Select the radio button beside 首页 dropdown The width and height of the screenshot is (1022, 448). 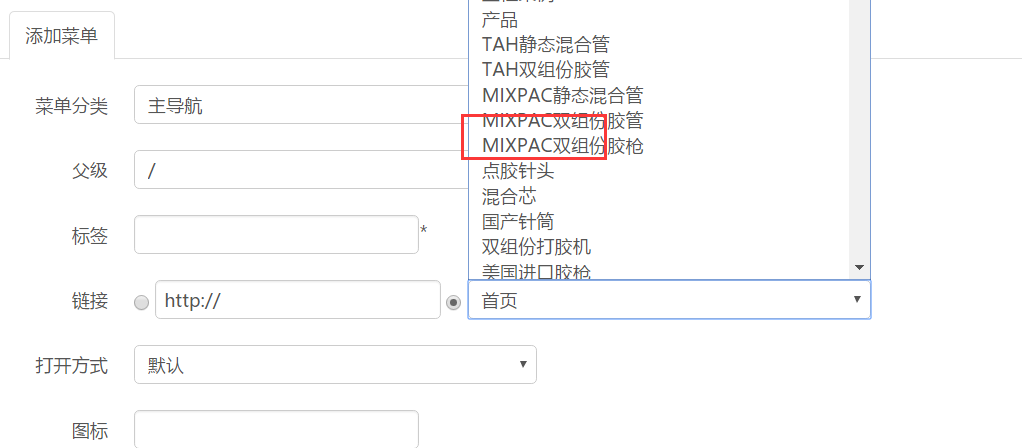tap(454, 303)
